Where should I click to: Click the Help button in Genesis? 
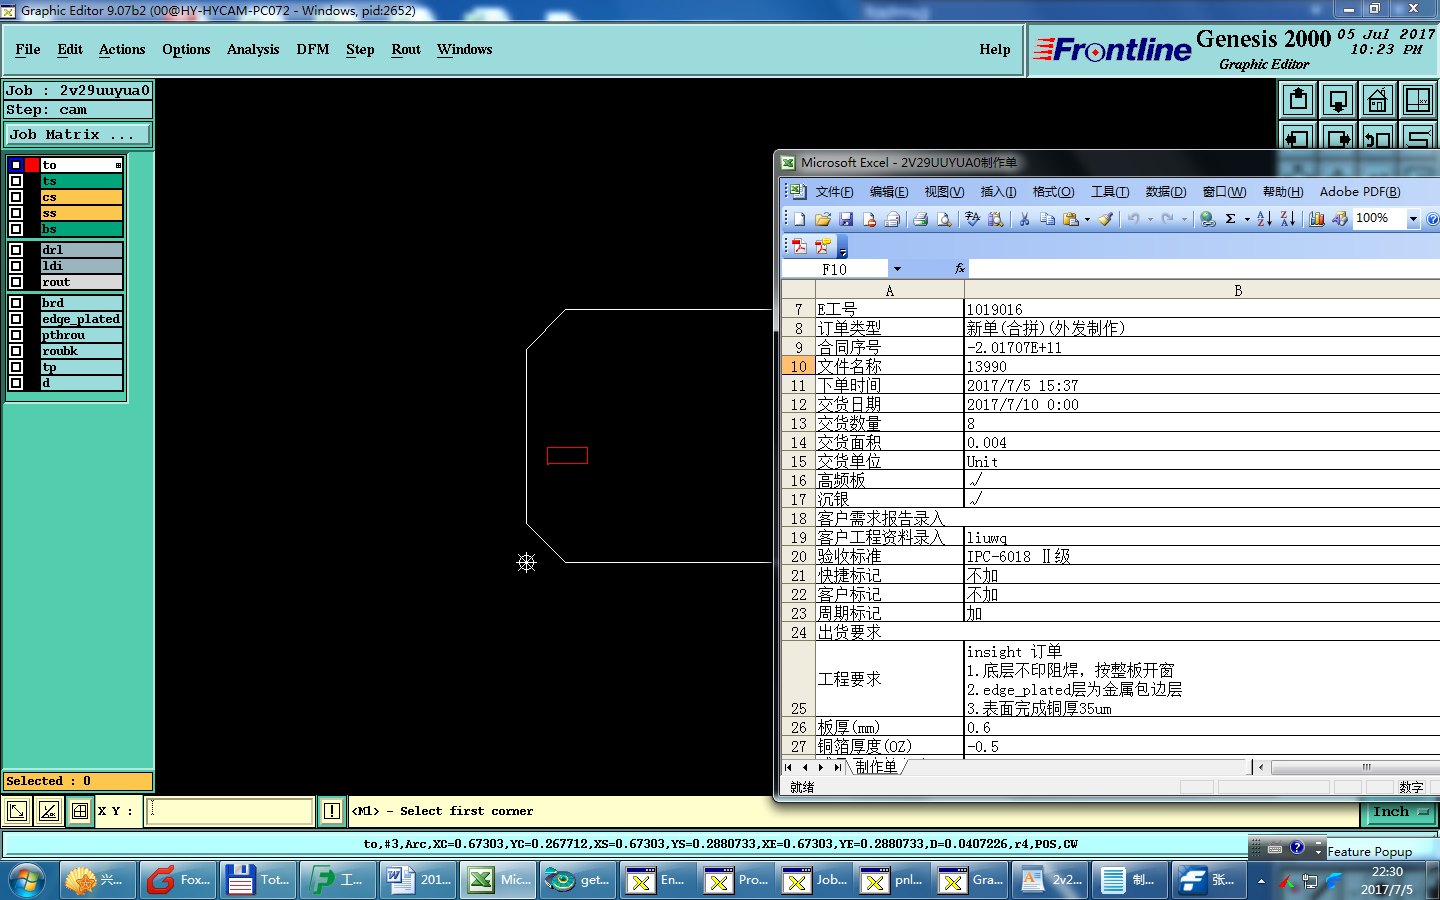coord(995,49)
